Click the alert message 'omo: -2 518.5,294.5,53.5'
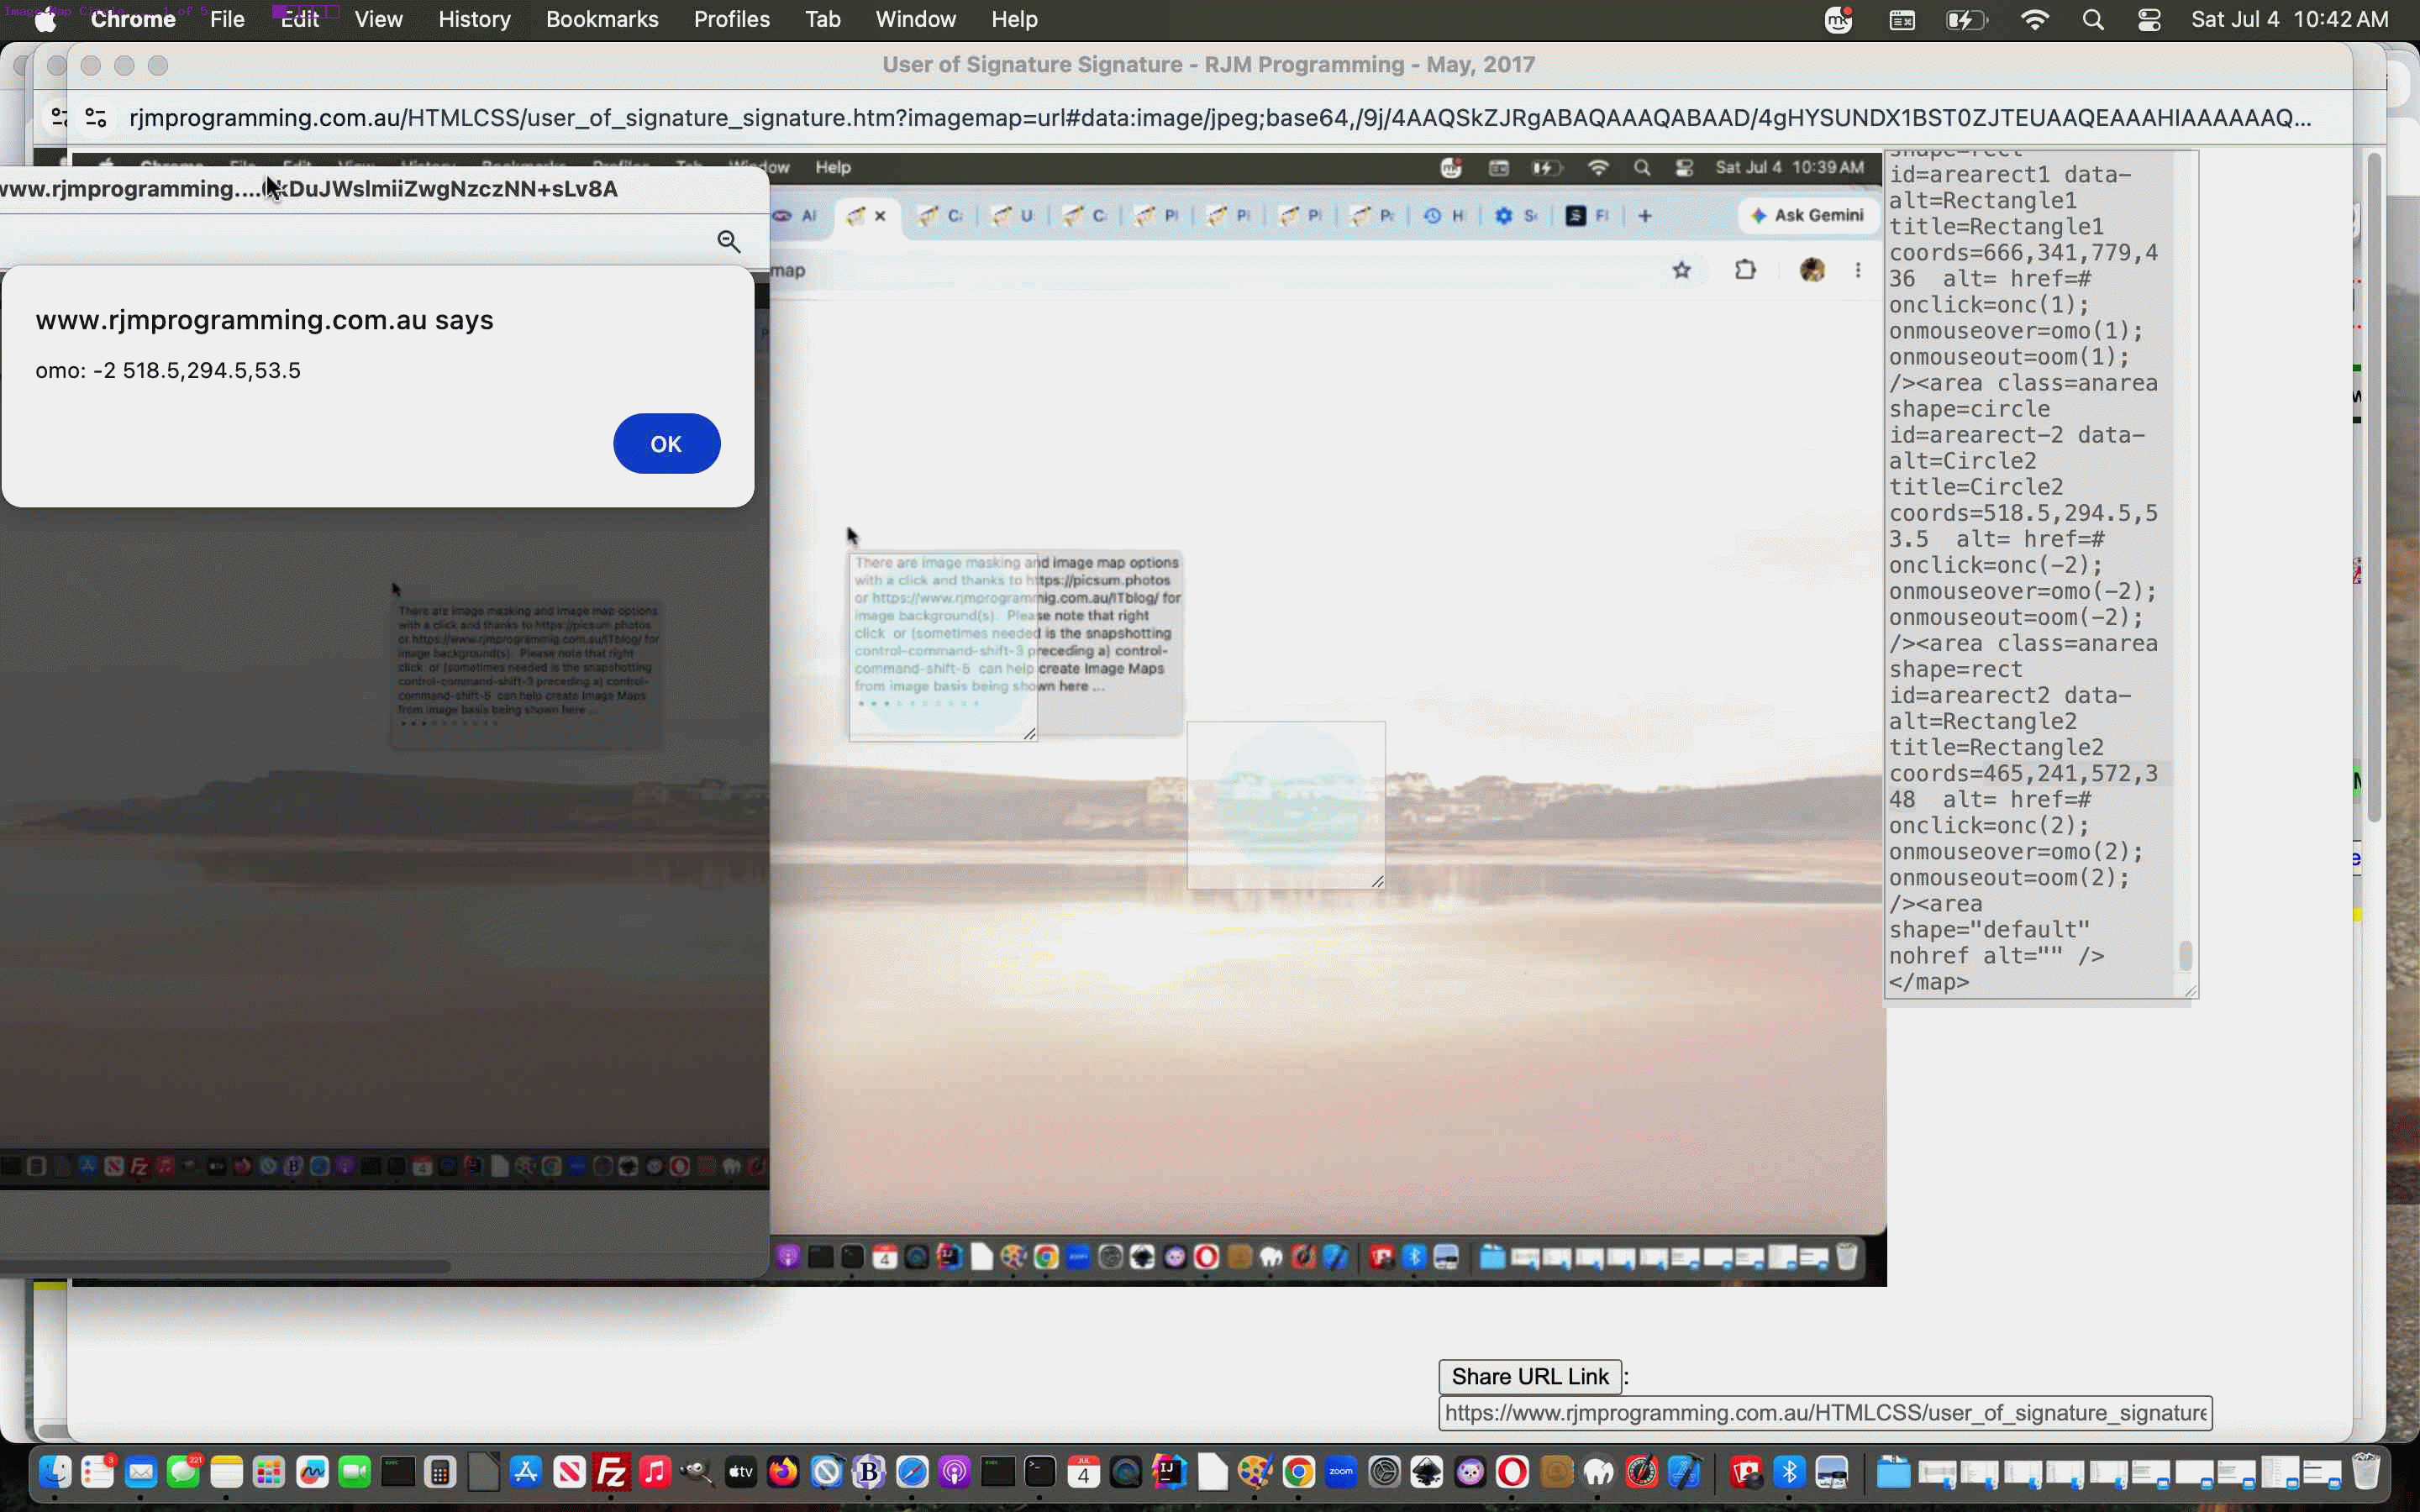Viewport: 2420px width, 1512px height. point(168,370)
